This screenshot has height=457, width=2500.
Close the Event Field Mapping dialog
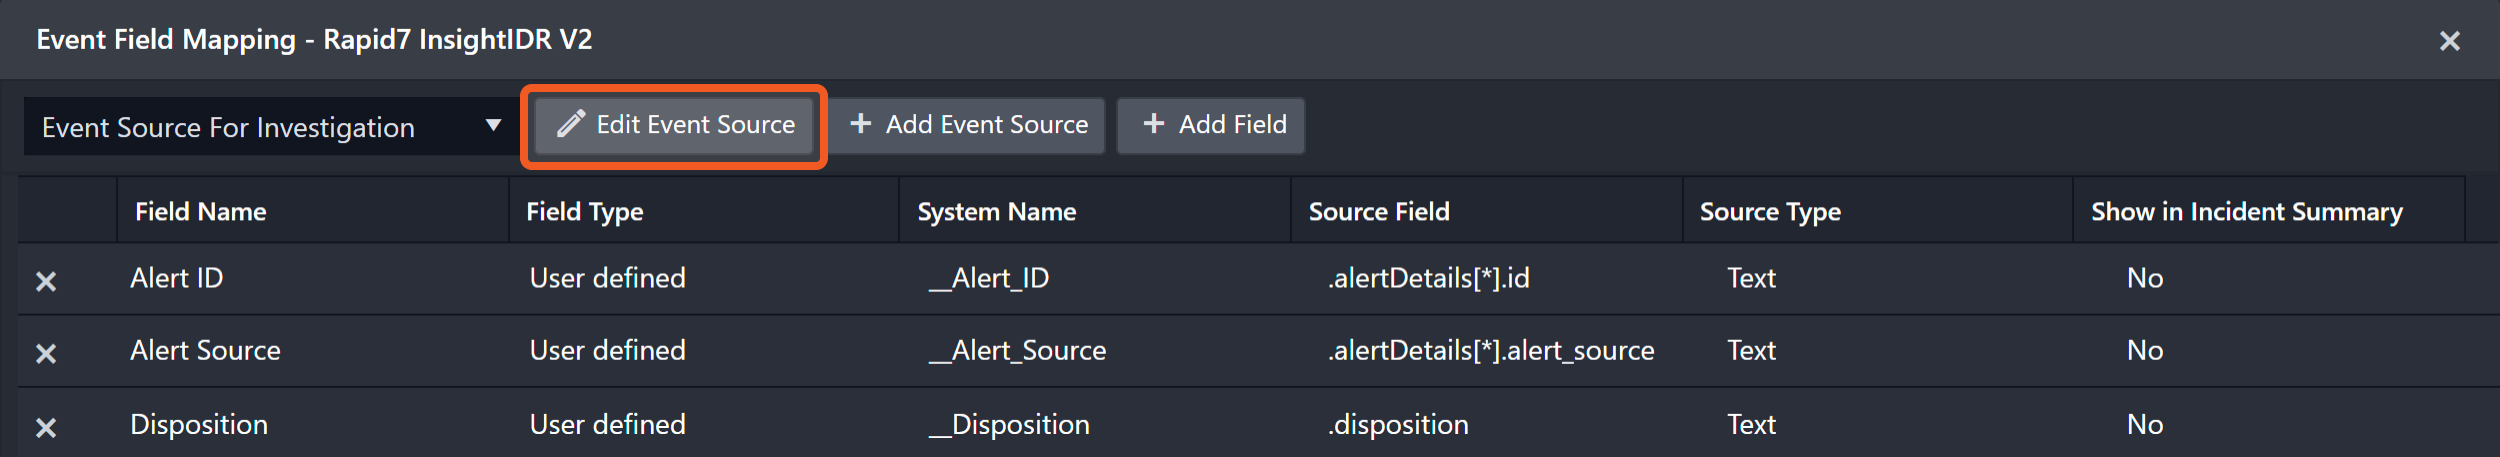click(x=2449, y=41)
